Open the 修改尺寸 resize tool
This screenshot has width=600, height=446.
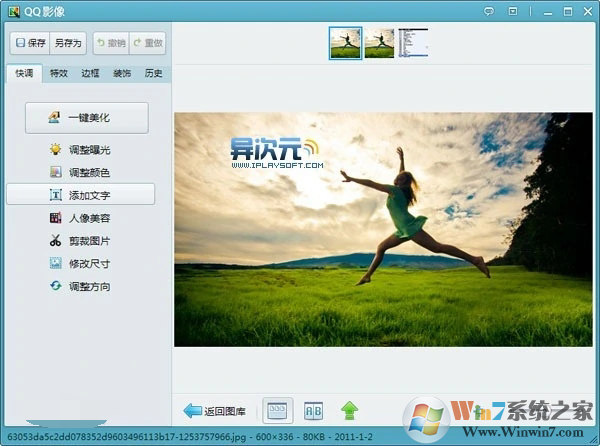pos(80,264)
